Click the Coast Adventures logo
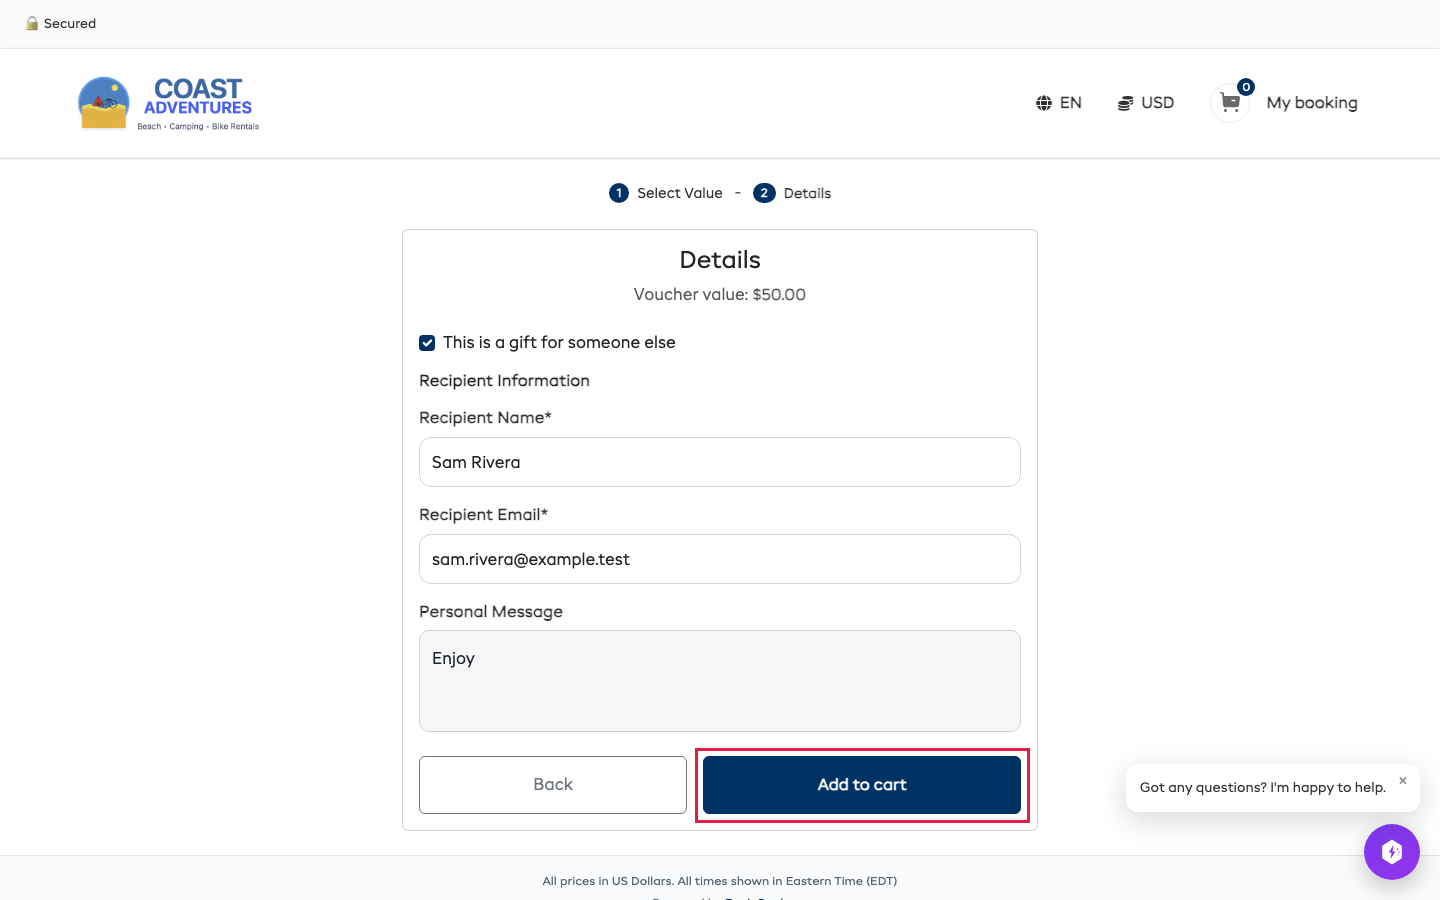Screen dimensions: 1440x900 169,104
